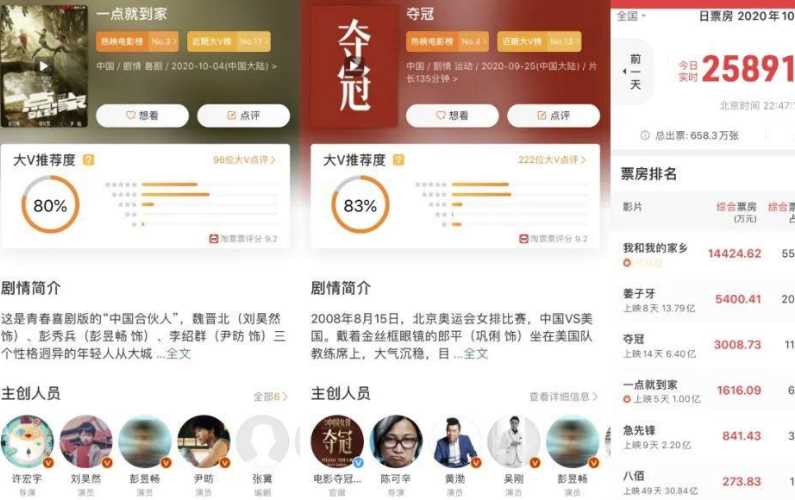Tap 想看 button for 一点就到家
This screenshot has height=500, width=795.
(x=142, y=116)
